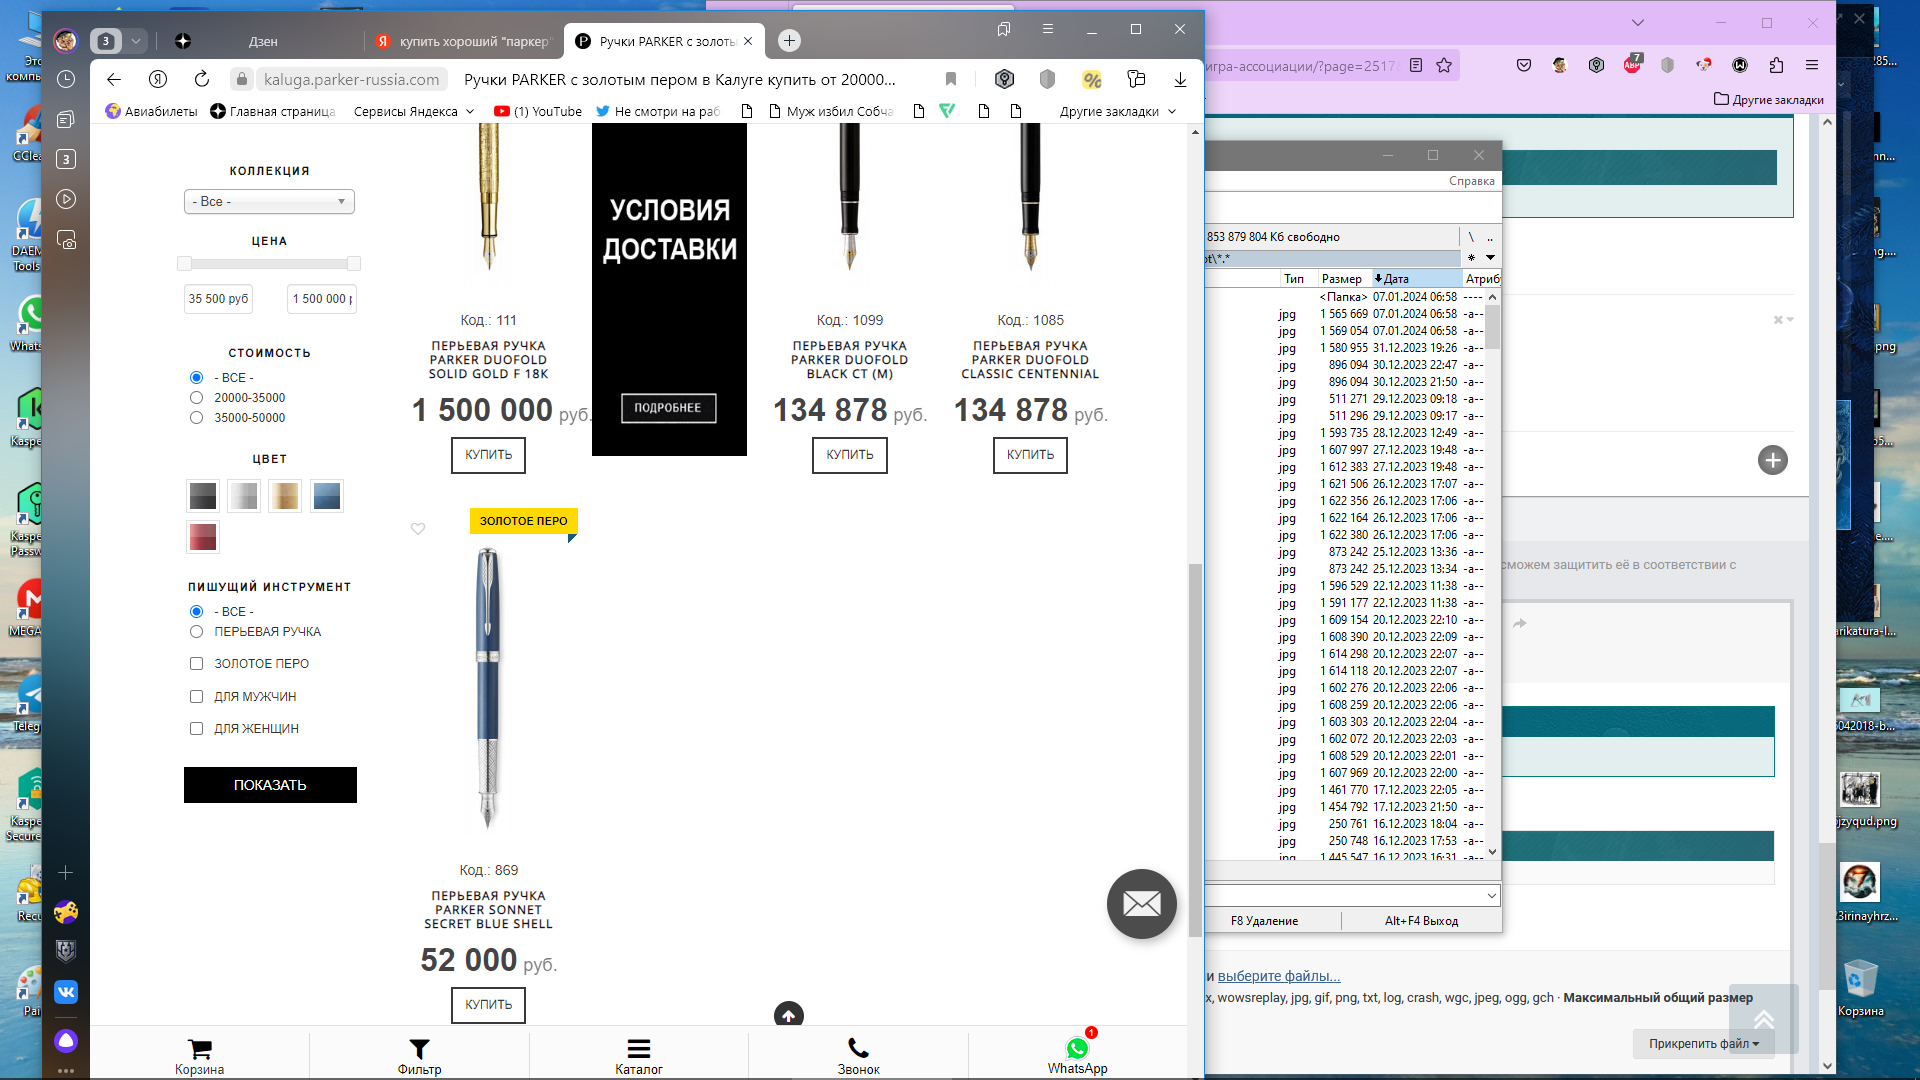The height and width of the screenshot is (1080, 1920).
Task: Sort file list by Дата column
Action: tap(1415, 279)
